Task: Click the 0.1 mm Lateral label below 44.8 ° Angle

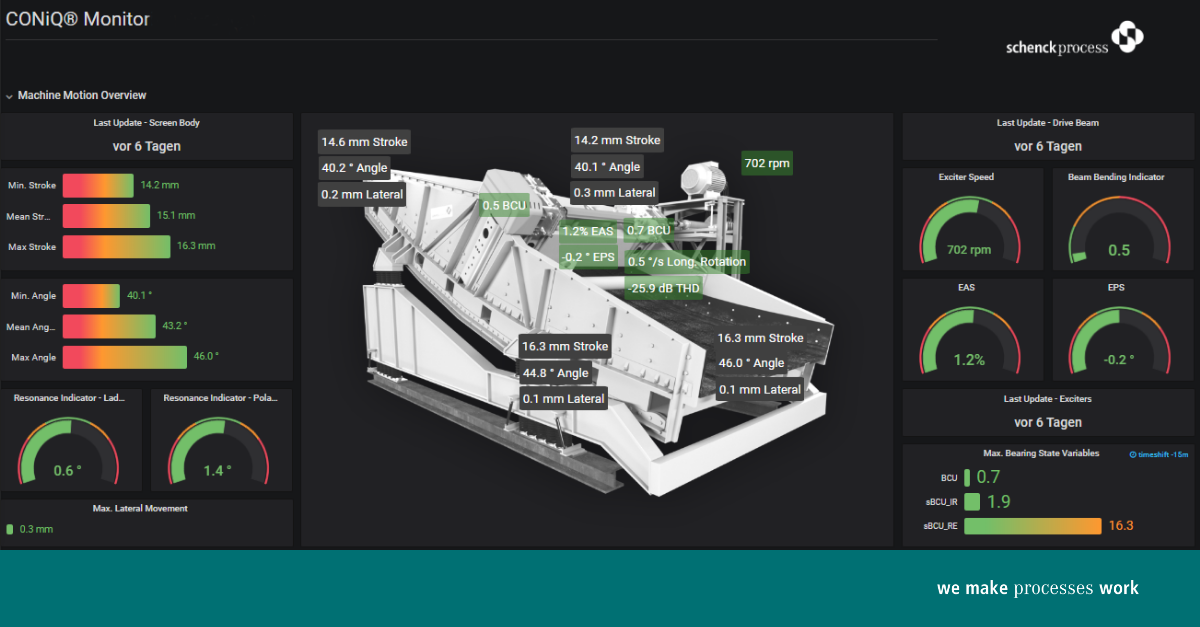Action: [564, 398]
